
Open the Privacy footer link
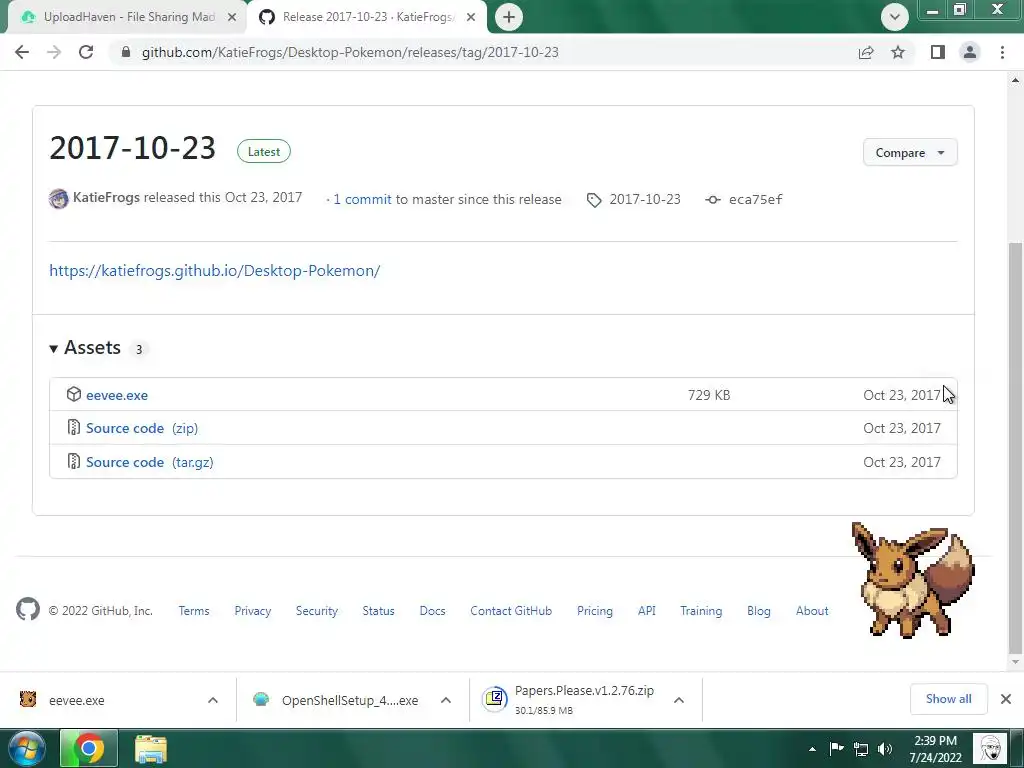(253, 611)
